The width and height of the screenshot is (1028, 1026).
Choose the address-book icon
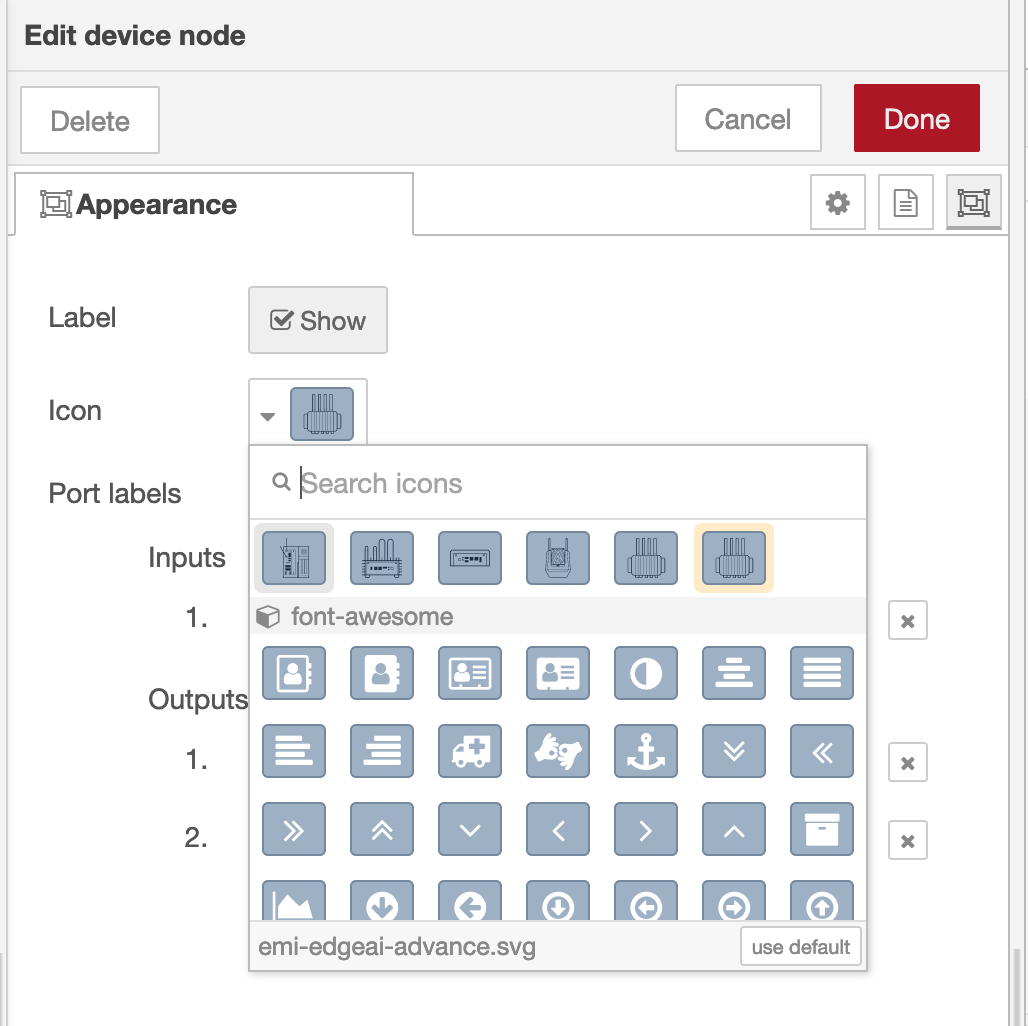point(293,673)
